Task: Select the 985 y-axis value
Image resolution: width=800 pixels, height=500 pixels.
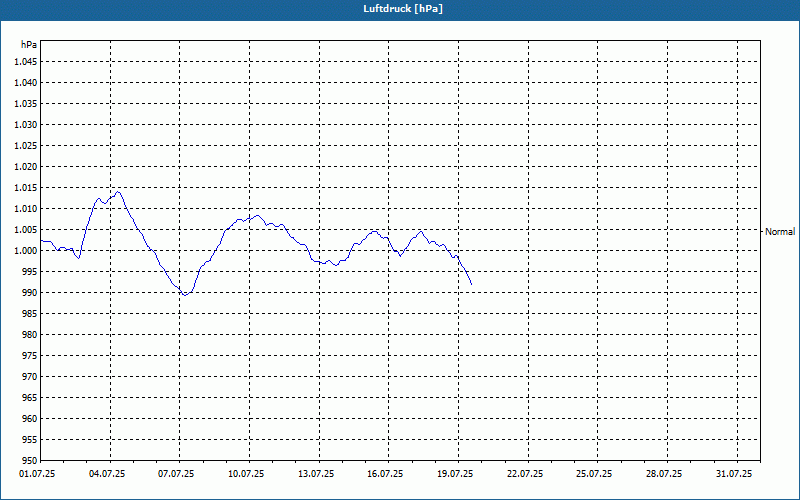Action: tap(30, 314)
